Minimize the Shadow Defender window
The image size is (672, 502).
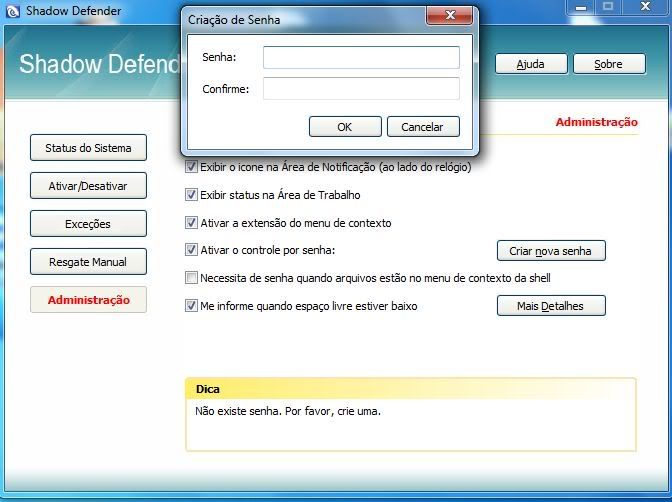(x=582, y=7)
